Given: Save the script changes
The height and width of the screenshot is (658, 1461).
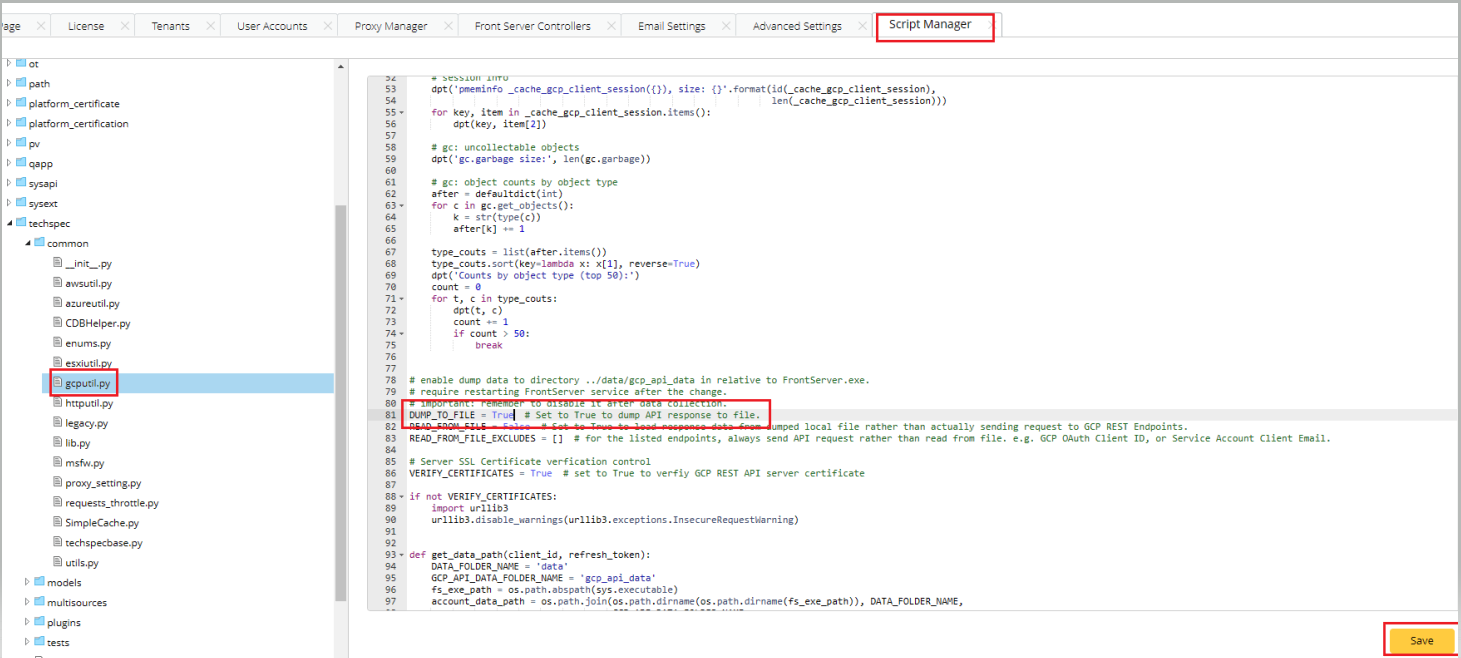Looking at the screenshot, I should pyautogui.click(x=1420, y=640).
